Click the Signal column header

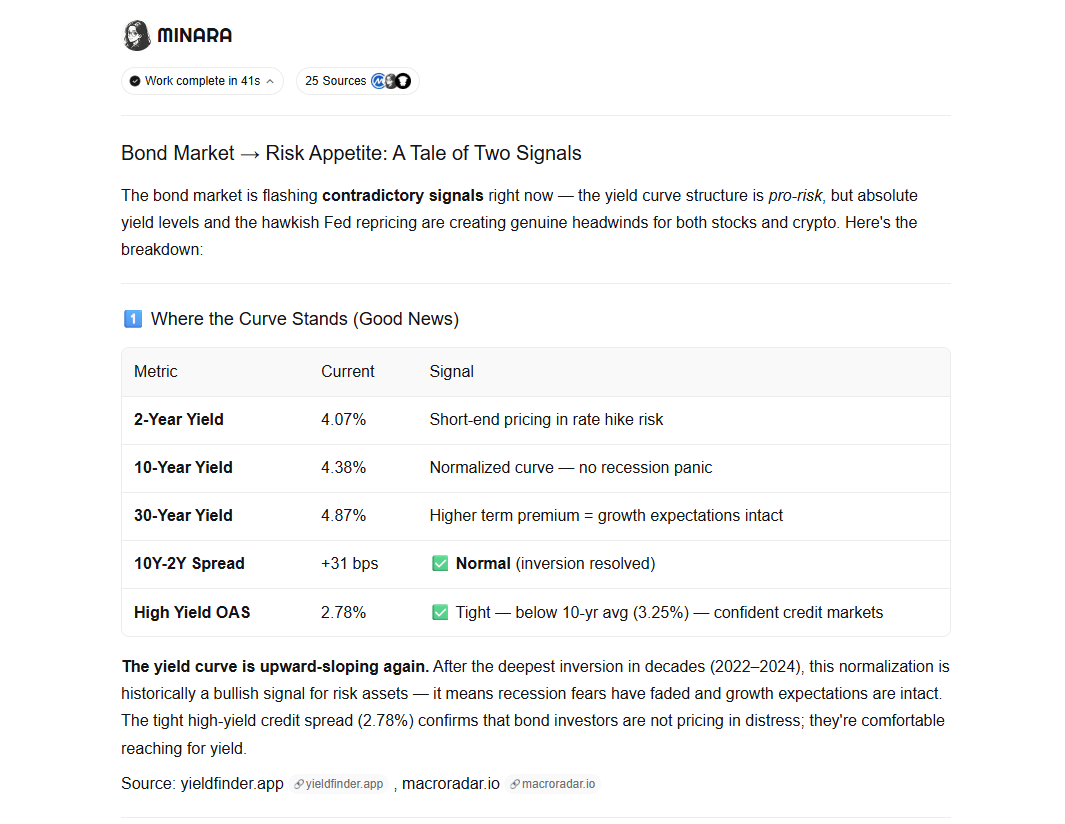[452, 372]
